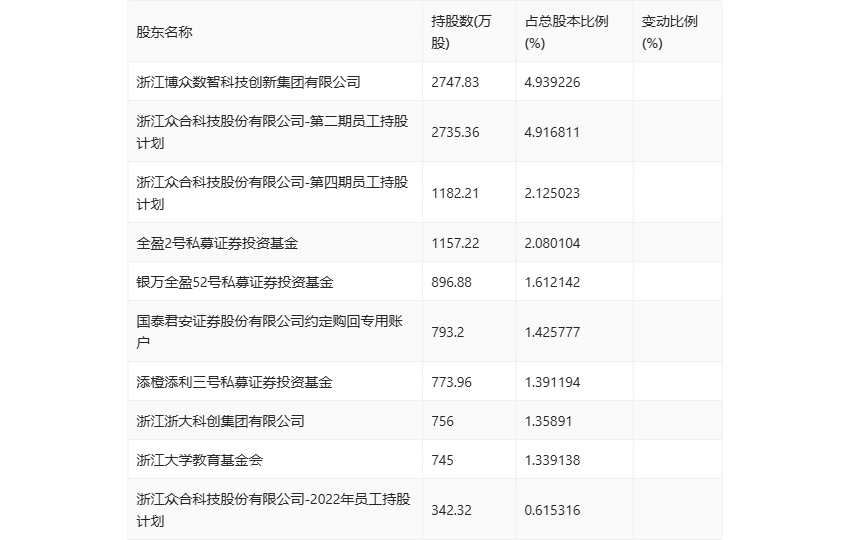Select the 占总股本比例(%) column header
This screenshot has width=850, height=540.
[x=566, y=32]
